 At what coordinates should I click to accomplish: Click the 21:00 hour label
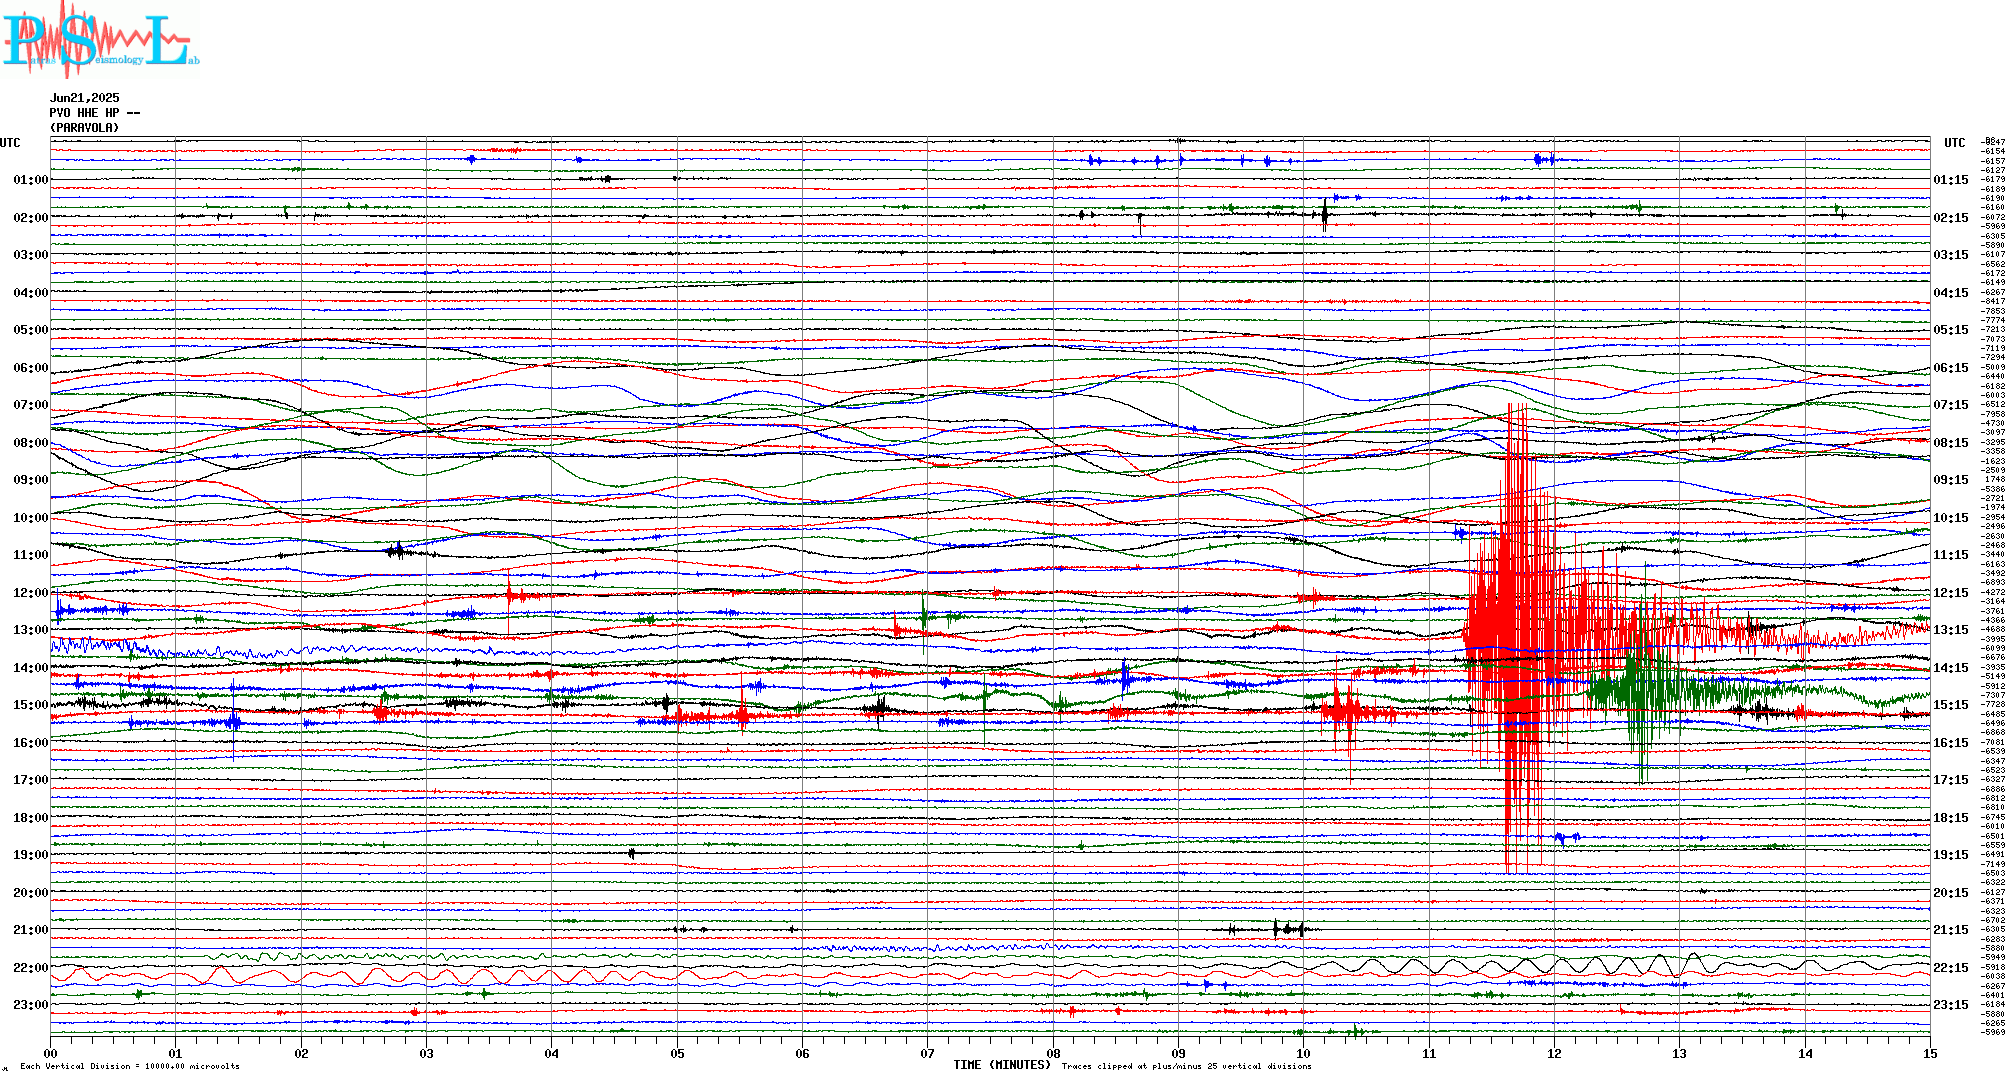coord(31,930)
